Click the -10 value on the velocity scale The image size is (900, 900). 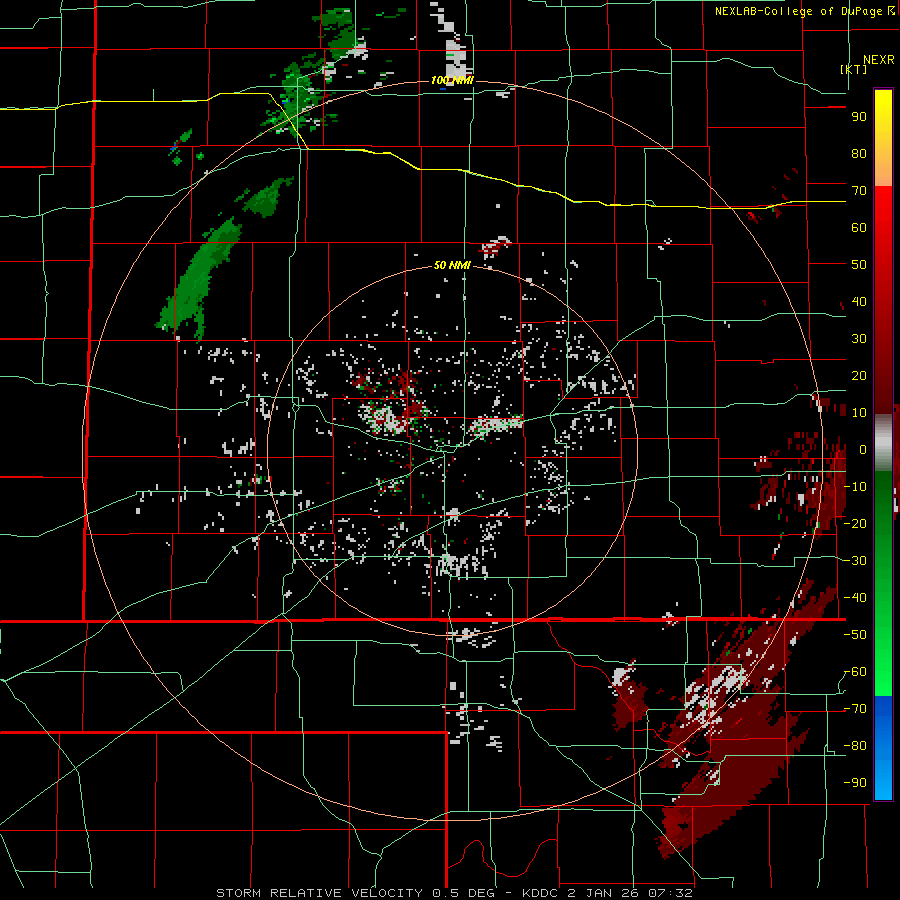coord(855,487)
